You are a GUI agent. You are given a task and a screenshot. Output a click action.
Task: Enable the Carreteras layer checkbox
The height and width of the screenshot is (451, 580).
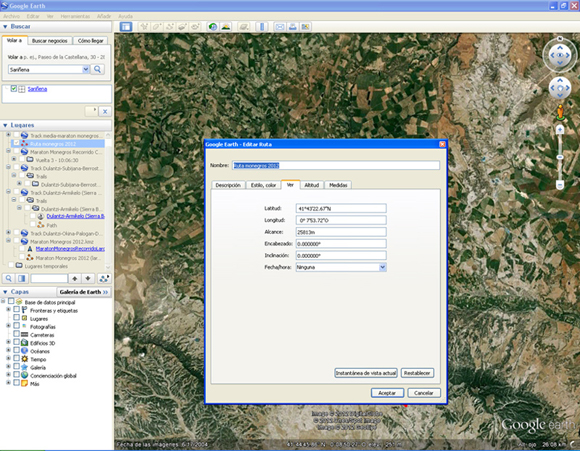(17, 334)
